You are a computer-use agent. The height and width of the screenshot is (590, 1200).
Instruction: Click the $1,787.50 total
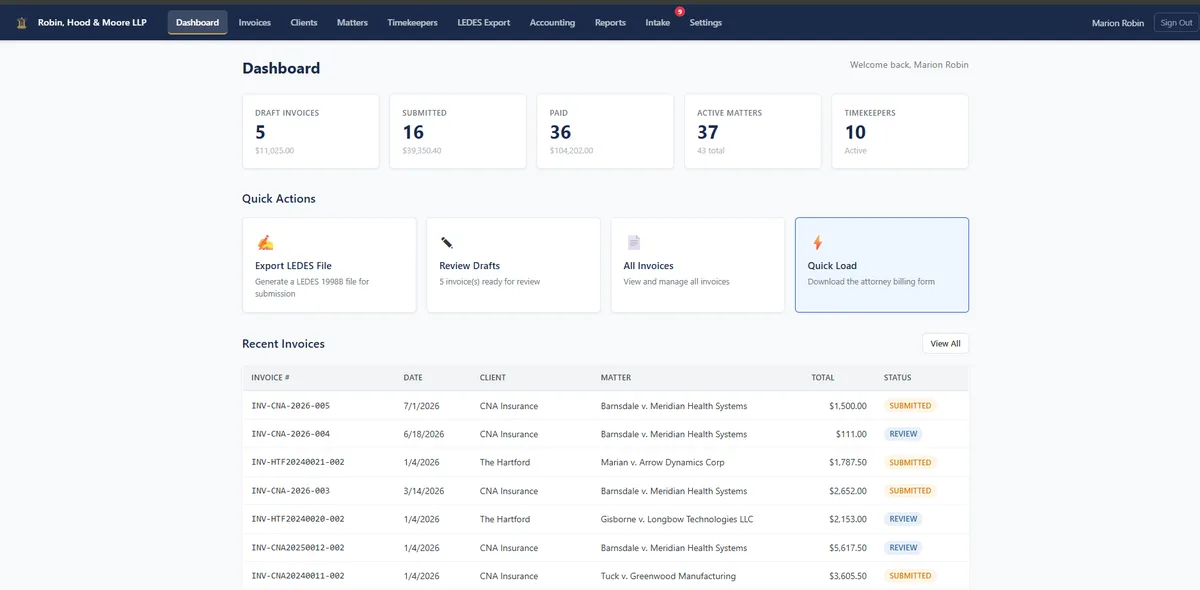[848, 463]
